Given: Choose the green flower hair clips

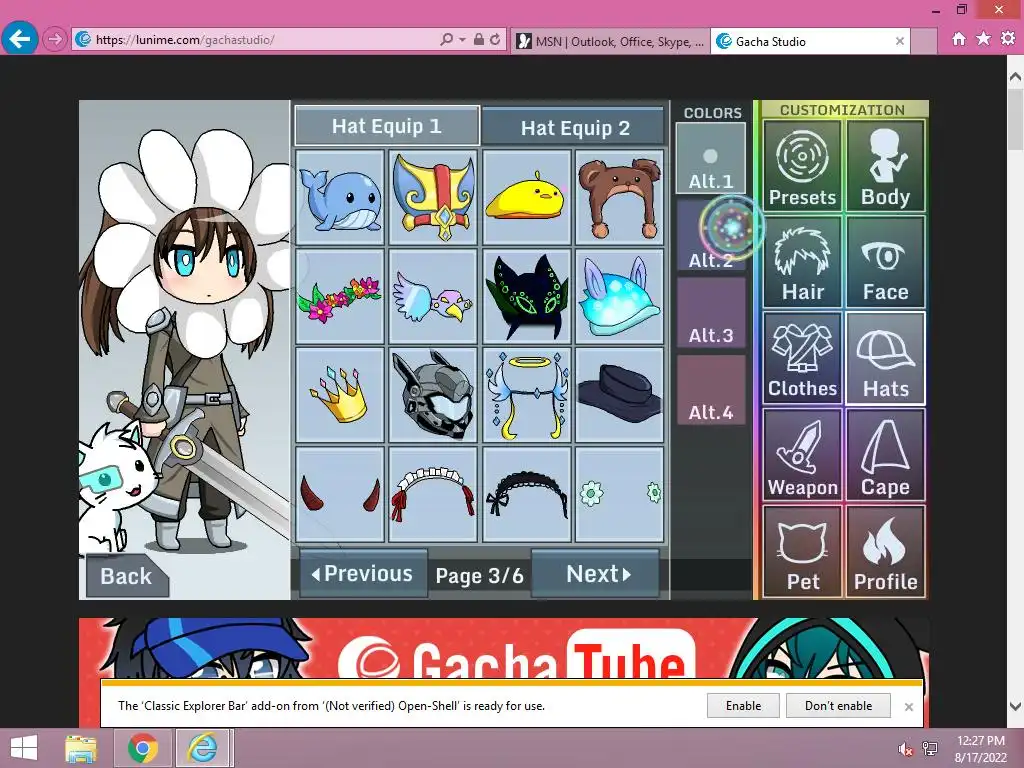Looking at the screenshot, I should (620, 494).
